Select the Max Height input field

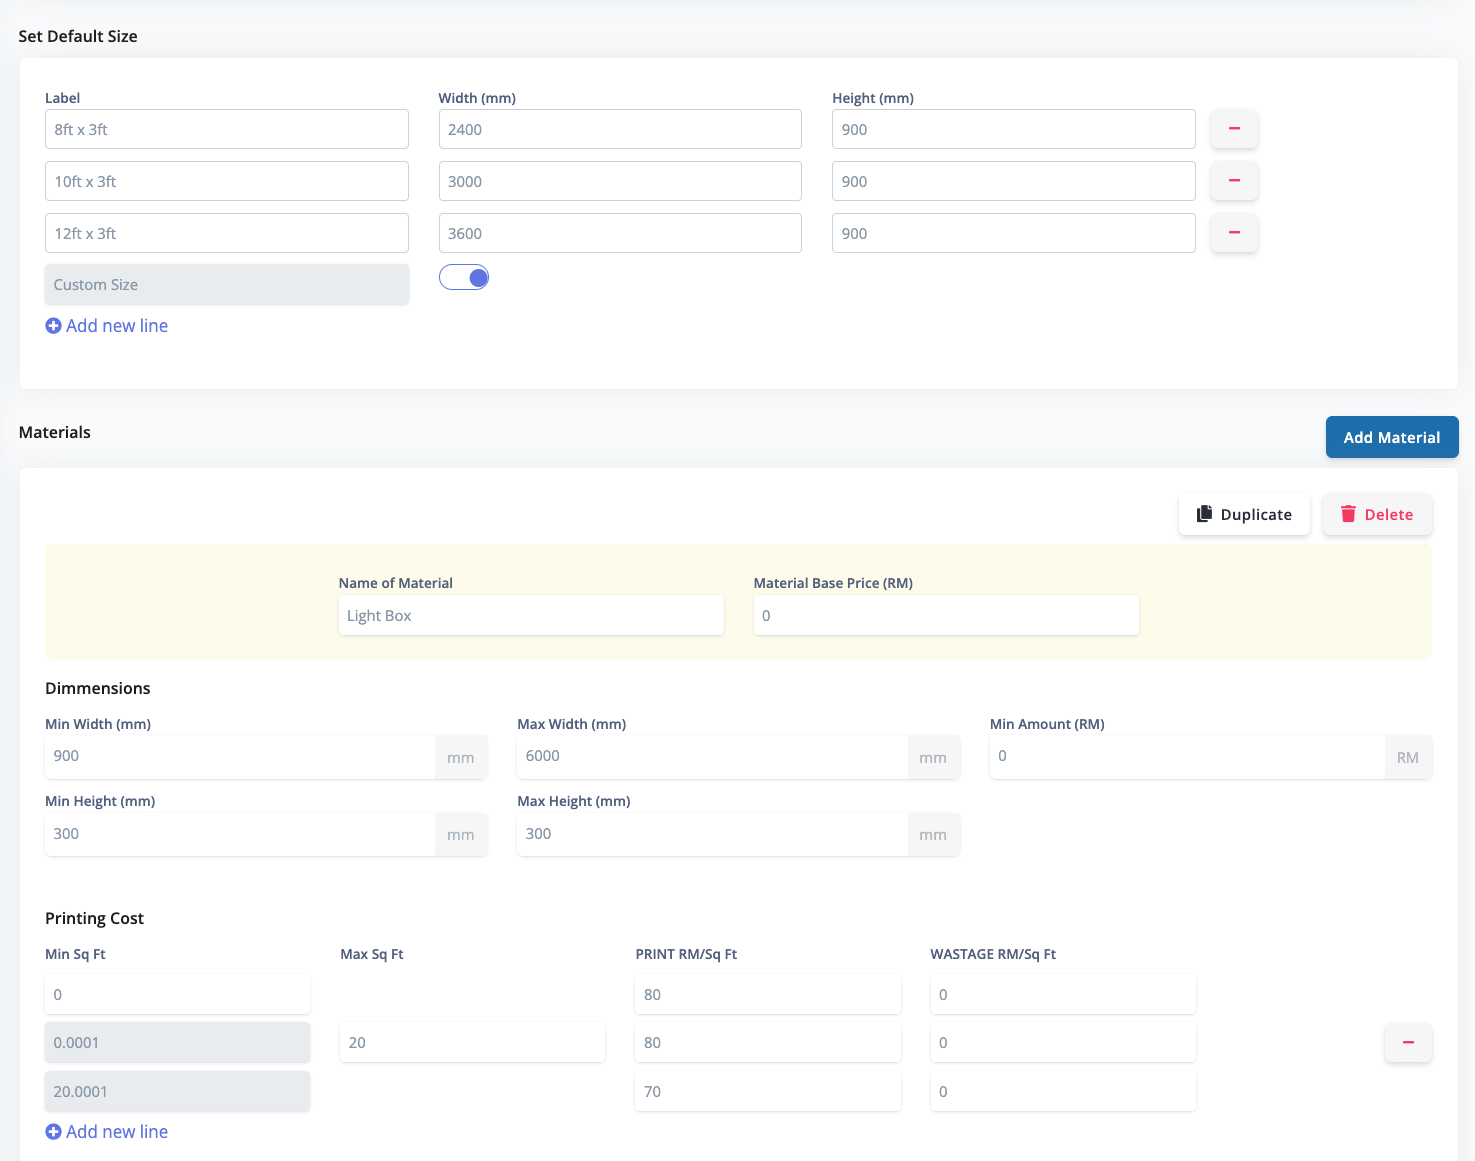(x=712, y=834)
